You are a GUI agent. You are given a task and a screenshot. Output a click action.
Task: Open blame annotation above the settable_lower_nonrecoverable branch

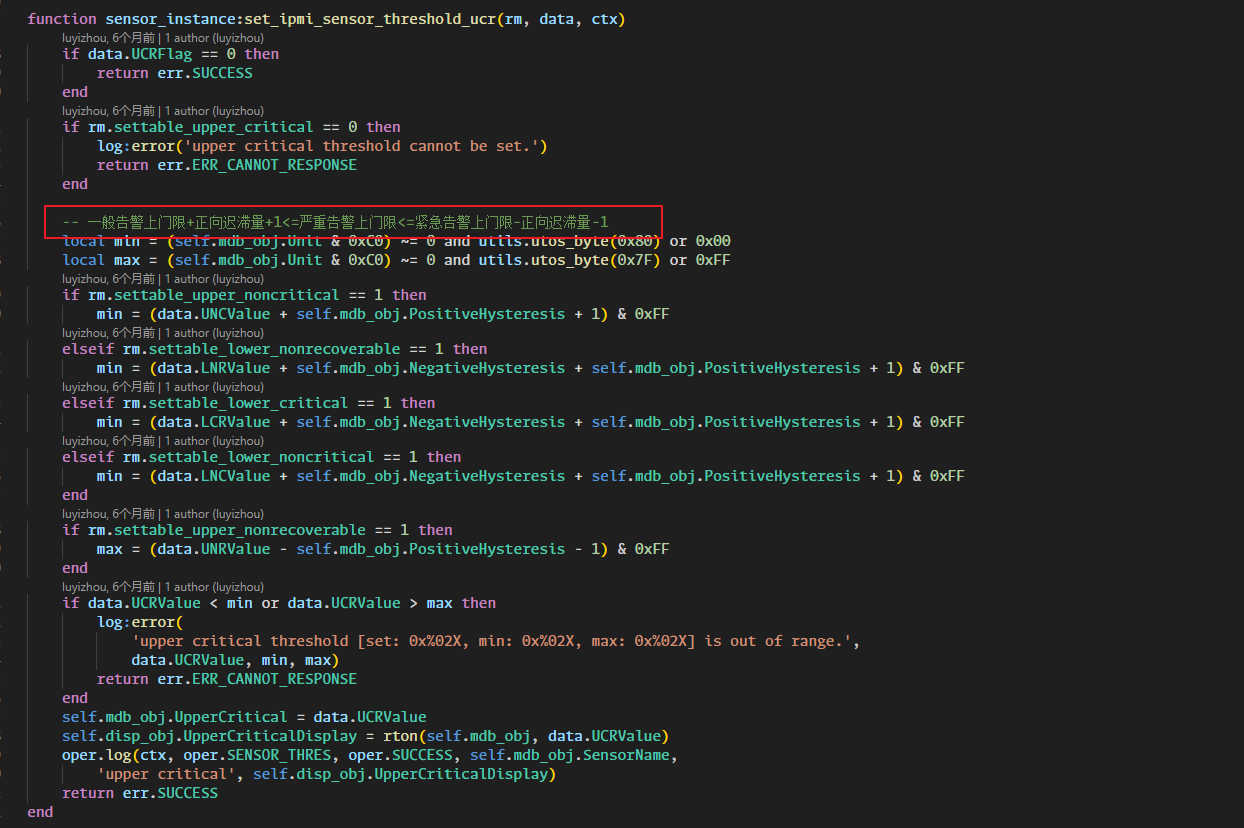click(x=162, y=332)
